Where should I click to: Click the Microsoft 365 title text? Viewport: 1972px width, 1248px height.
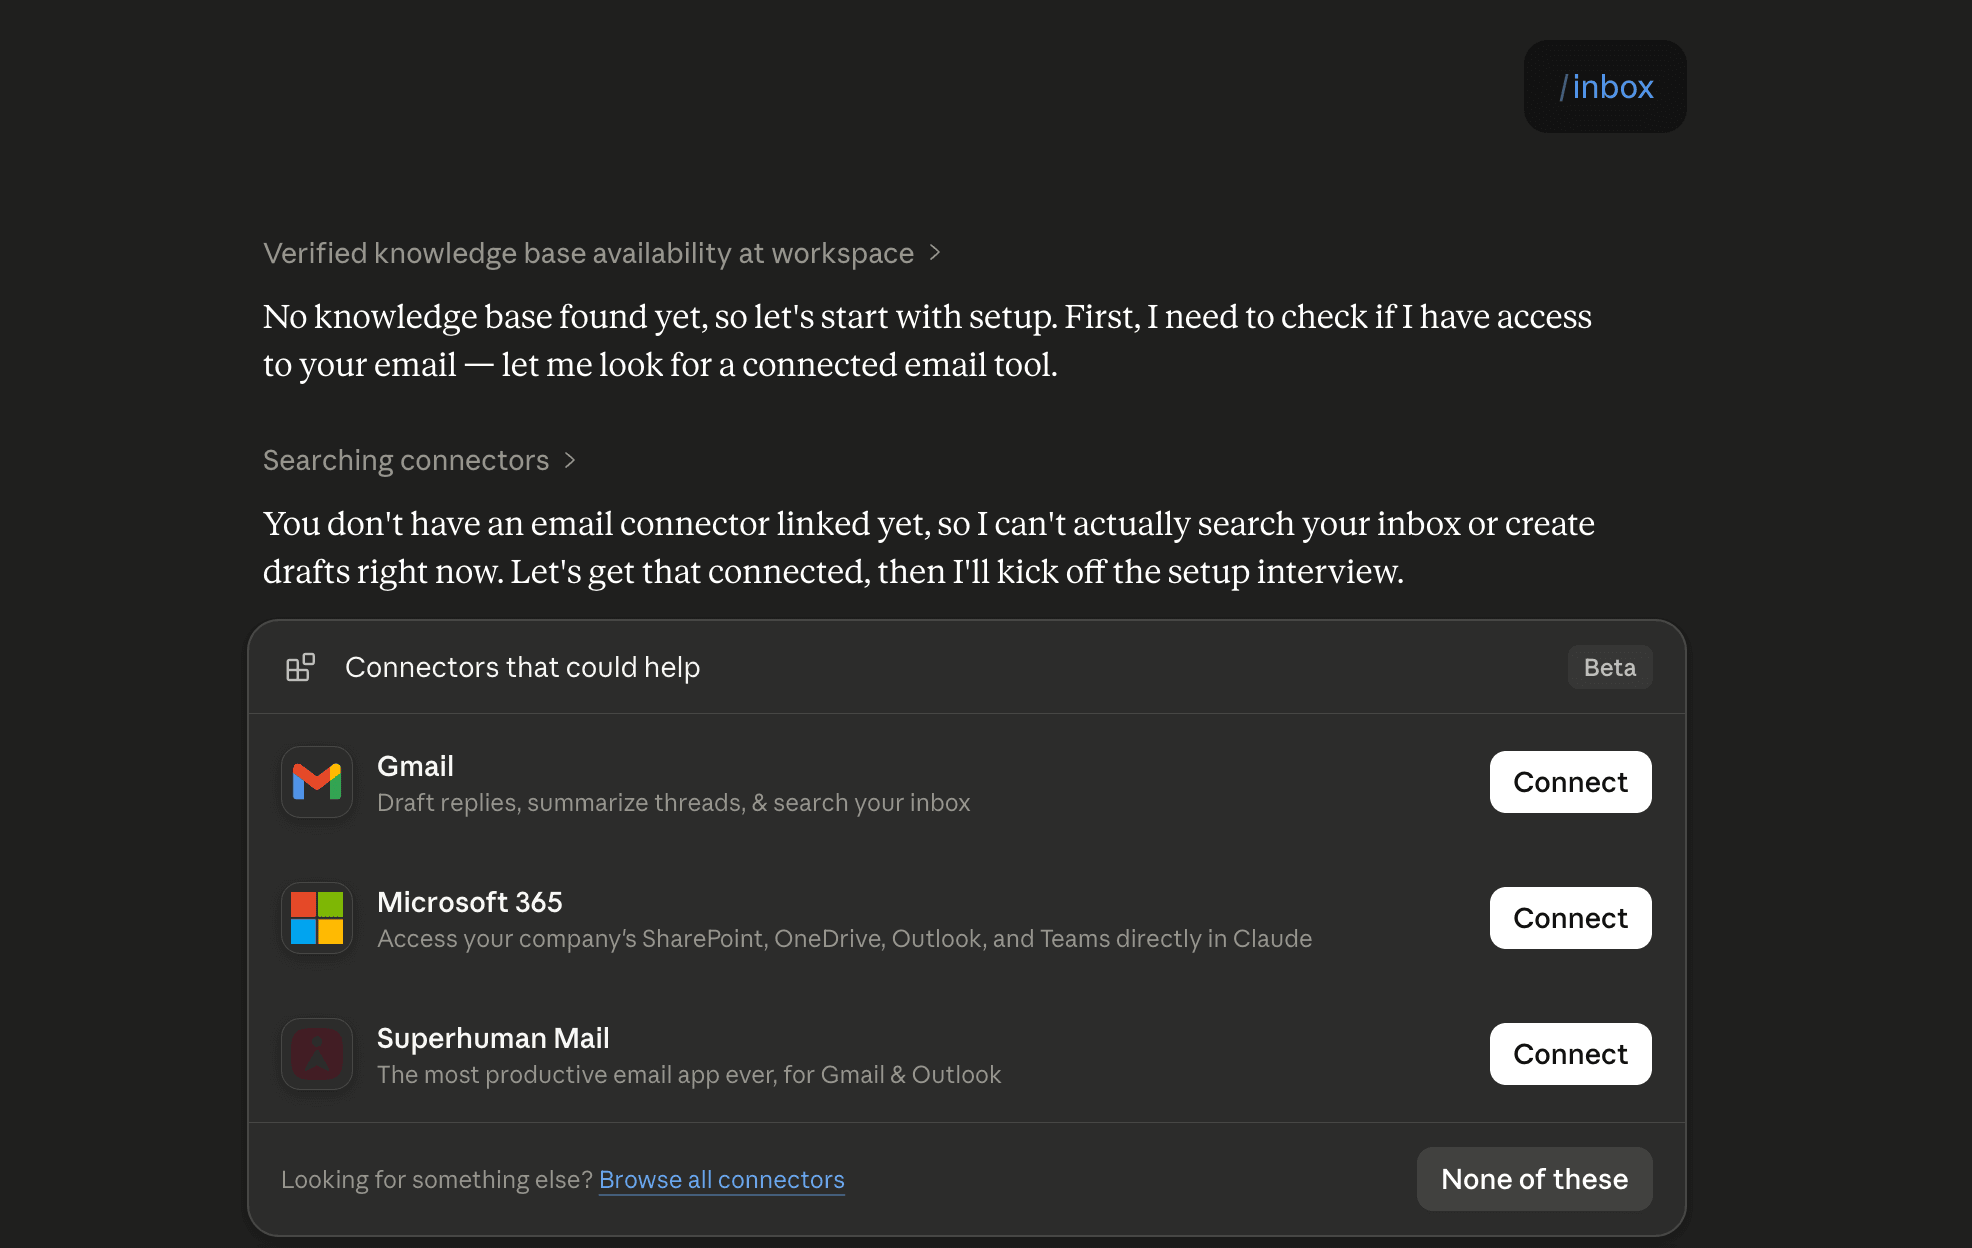coord(470,902)
